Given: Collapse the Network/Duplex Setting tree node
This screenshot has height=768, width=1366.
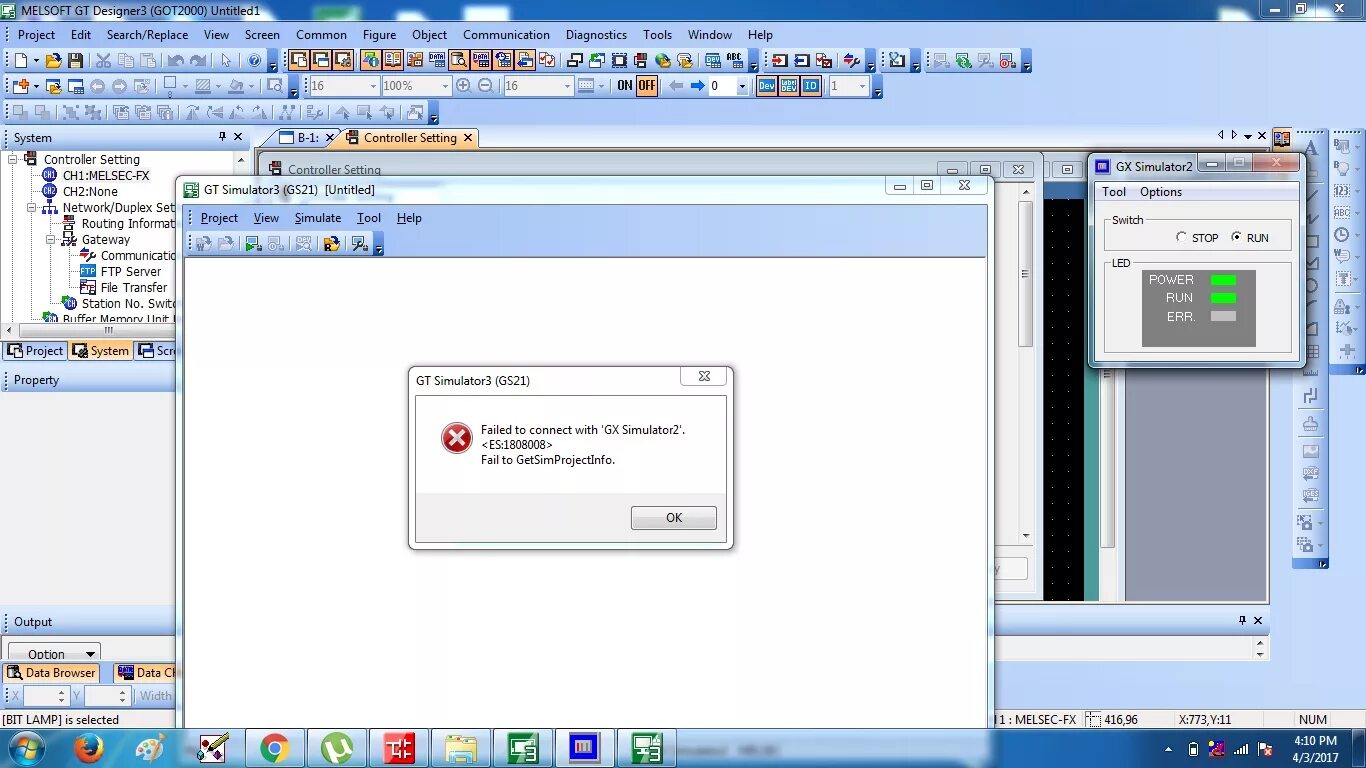Looking at the screenshot, I should (32, 208).
